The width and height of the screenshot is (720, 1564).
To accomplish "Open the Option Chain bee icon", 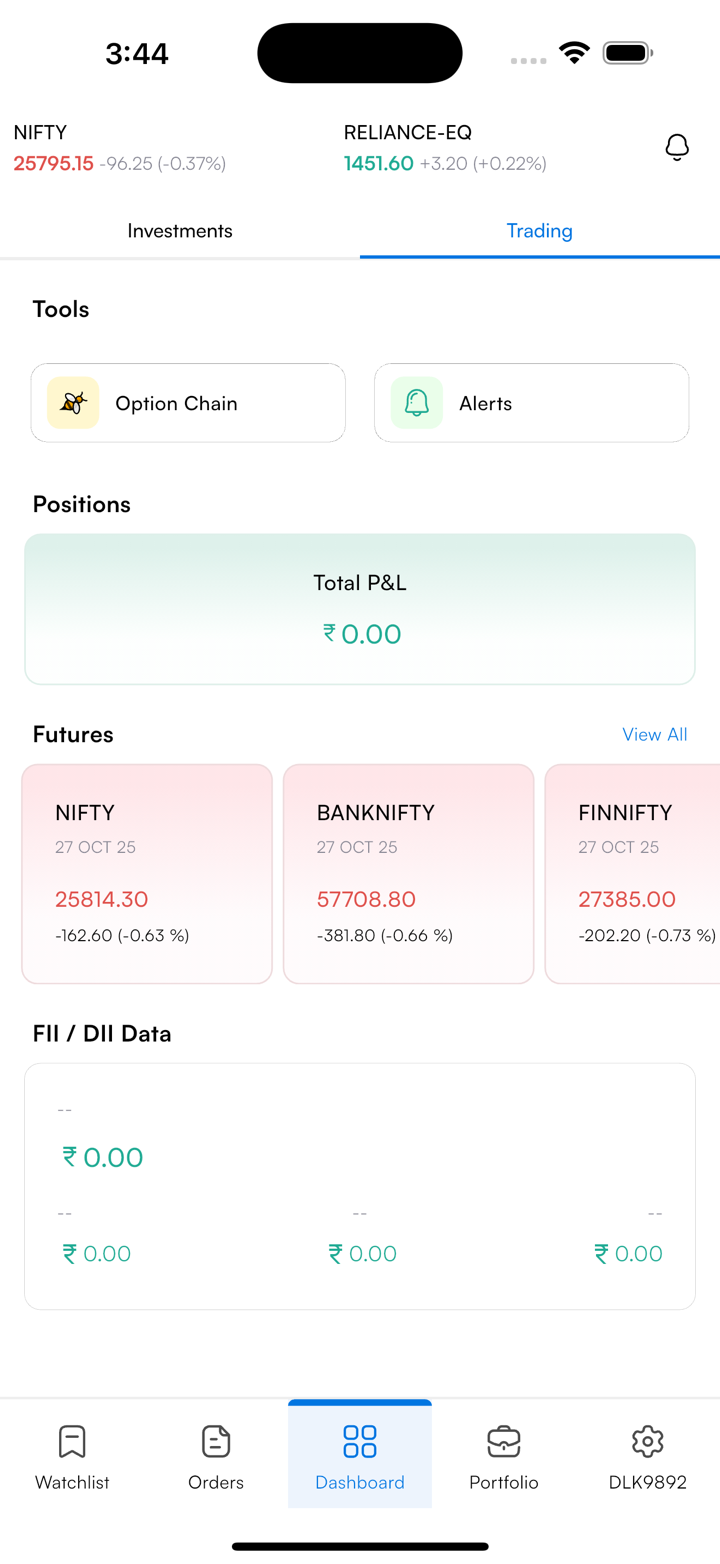I will point(73,403).
